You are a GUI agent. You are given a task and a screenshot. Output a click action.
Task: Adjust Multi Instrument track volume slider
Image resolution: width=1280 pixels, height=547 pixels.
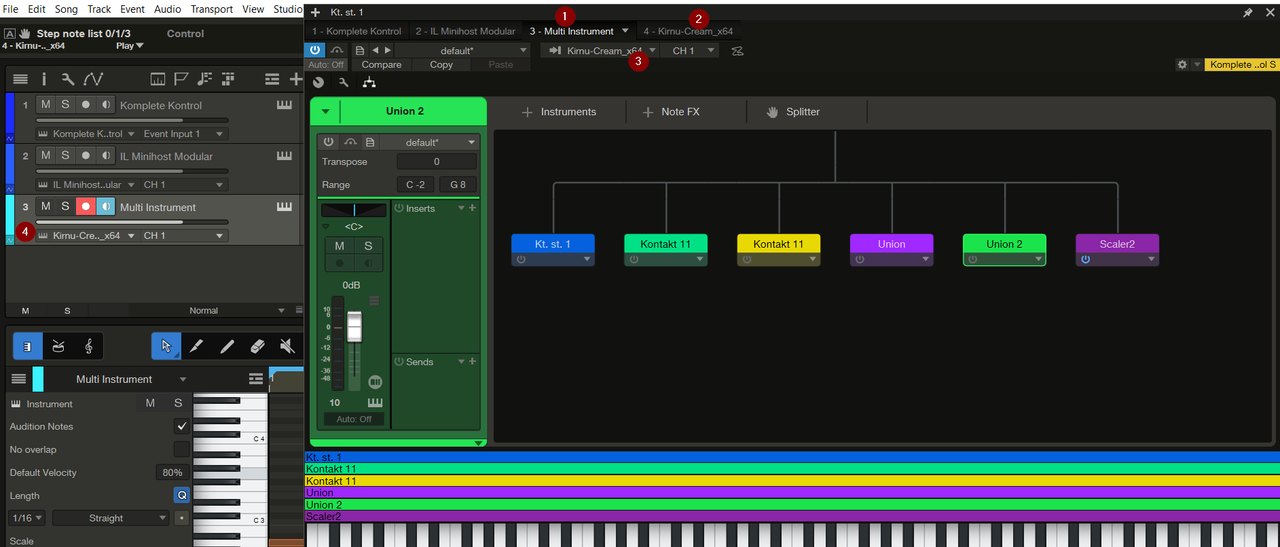(132, 222)
